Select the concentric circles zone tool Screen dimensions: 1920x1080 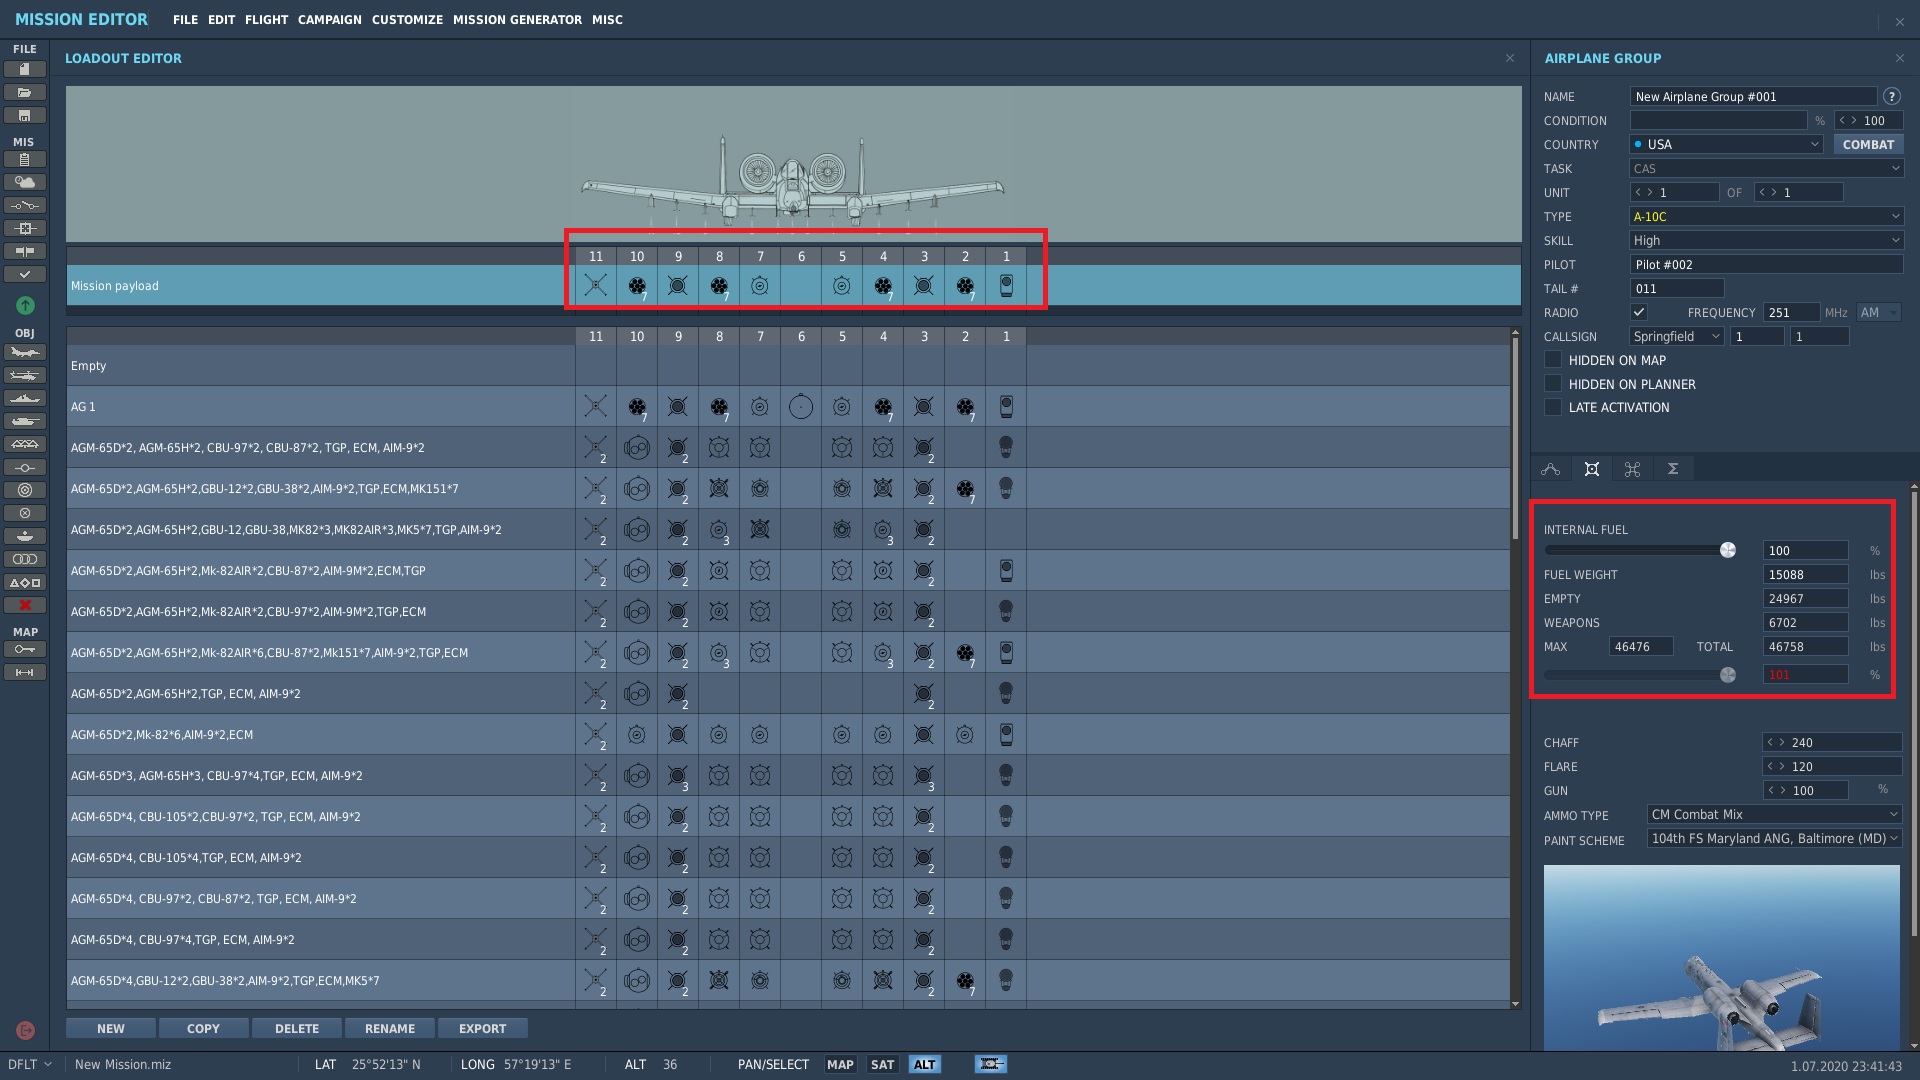pos(25,490)
